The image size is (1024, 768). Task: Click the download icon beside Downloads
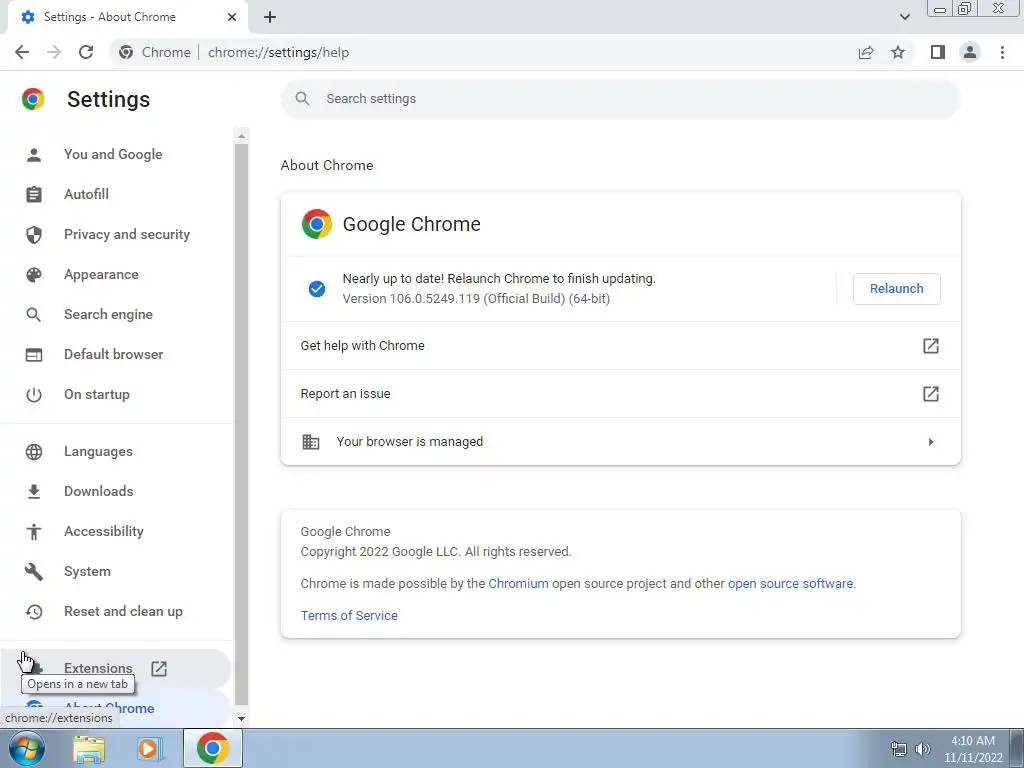tap(34, 491)
